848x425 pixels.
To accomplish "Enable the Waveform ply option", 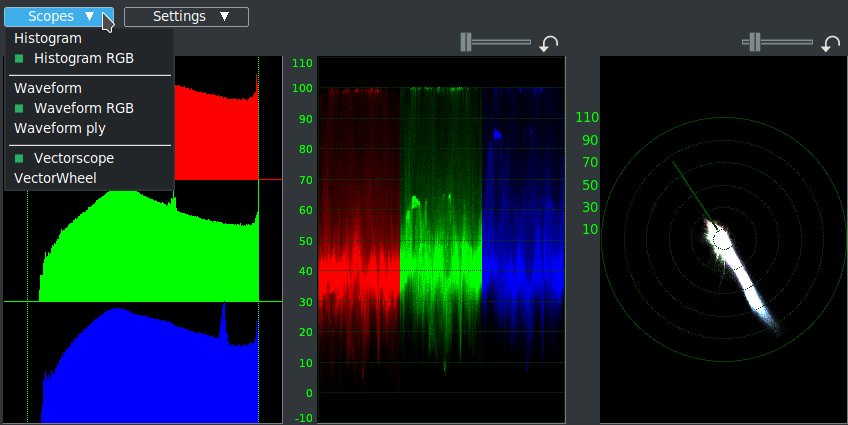I will pyautogui.click(x=59, y=128).
